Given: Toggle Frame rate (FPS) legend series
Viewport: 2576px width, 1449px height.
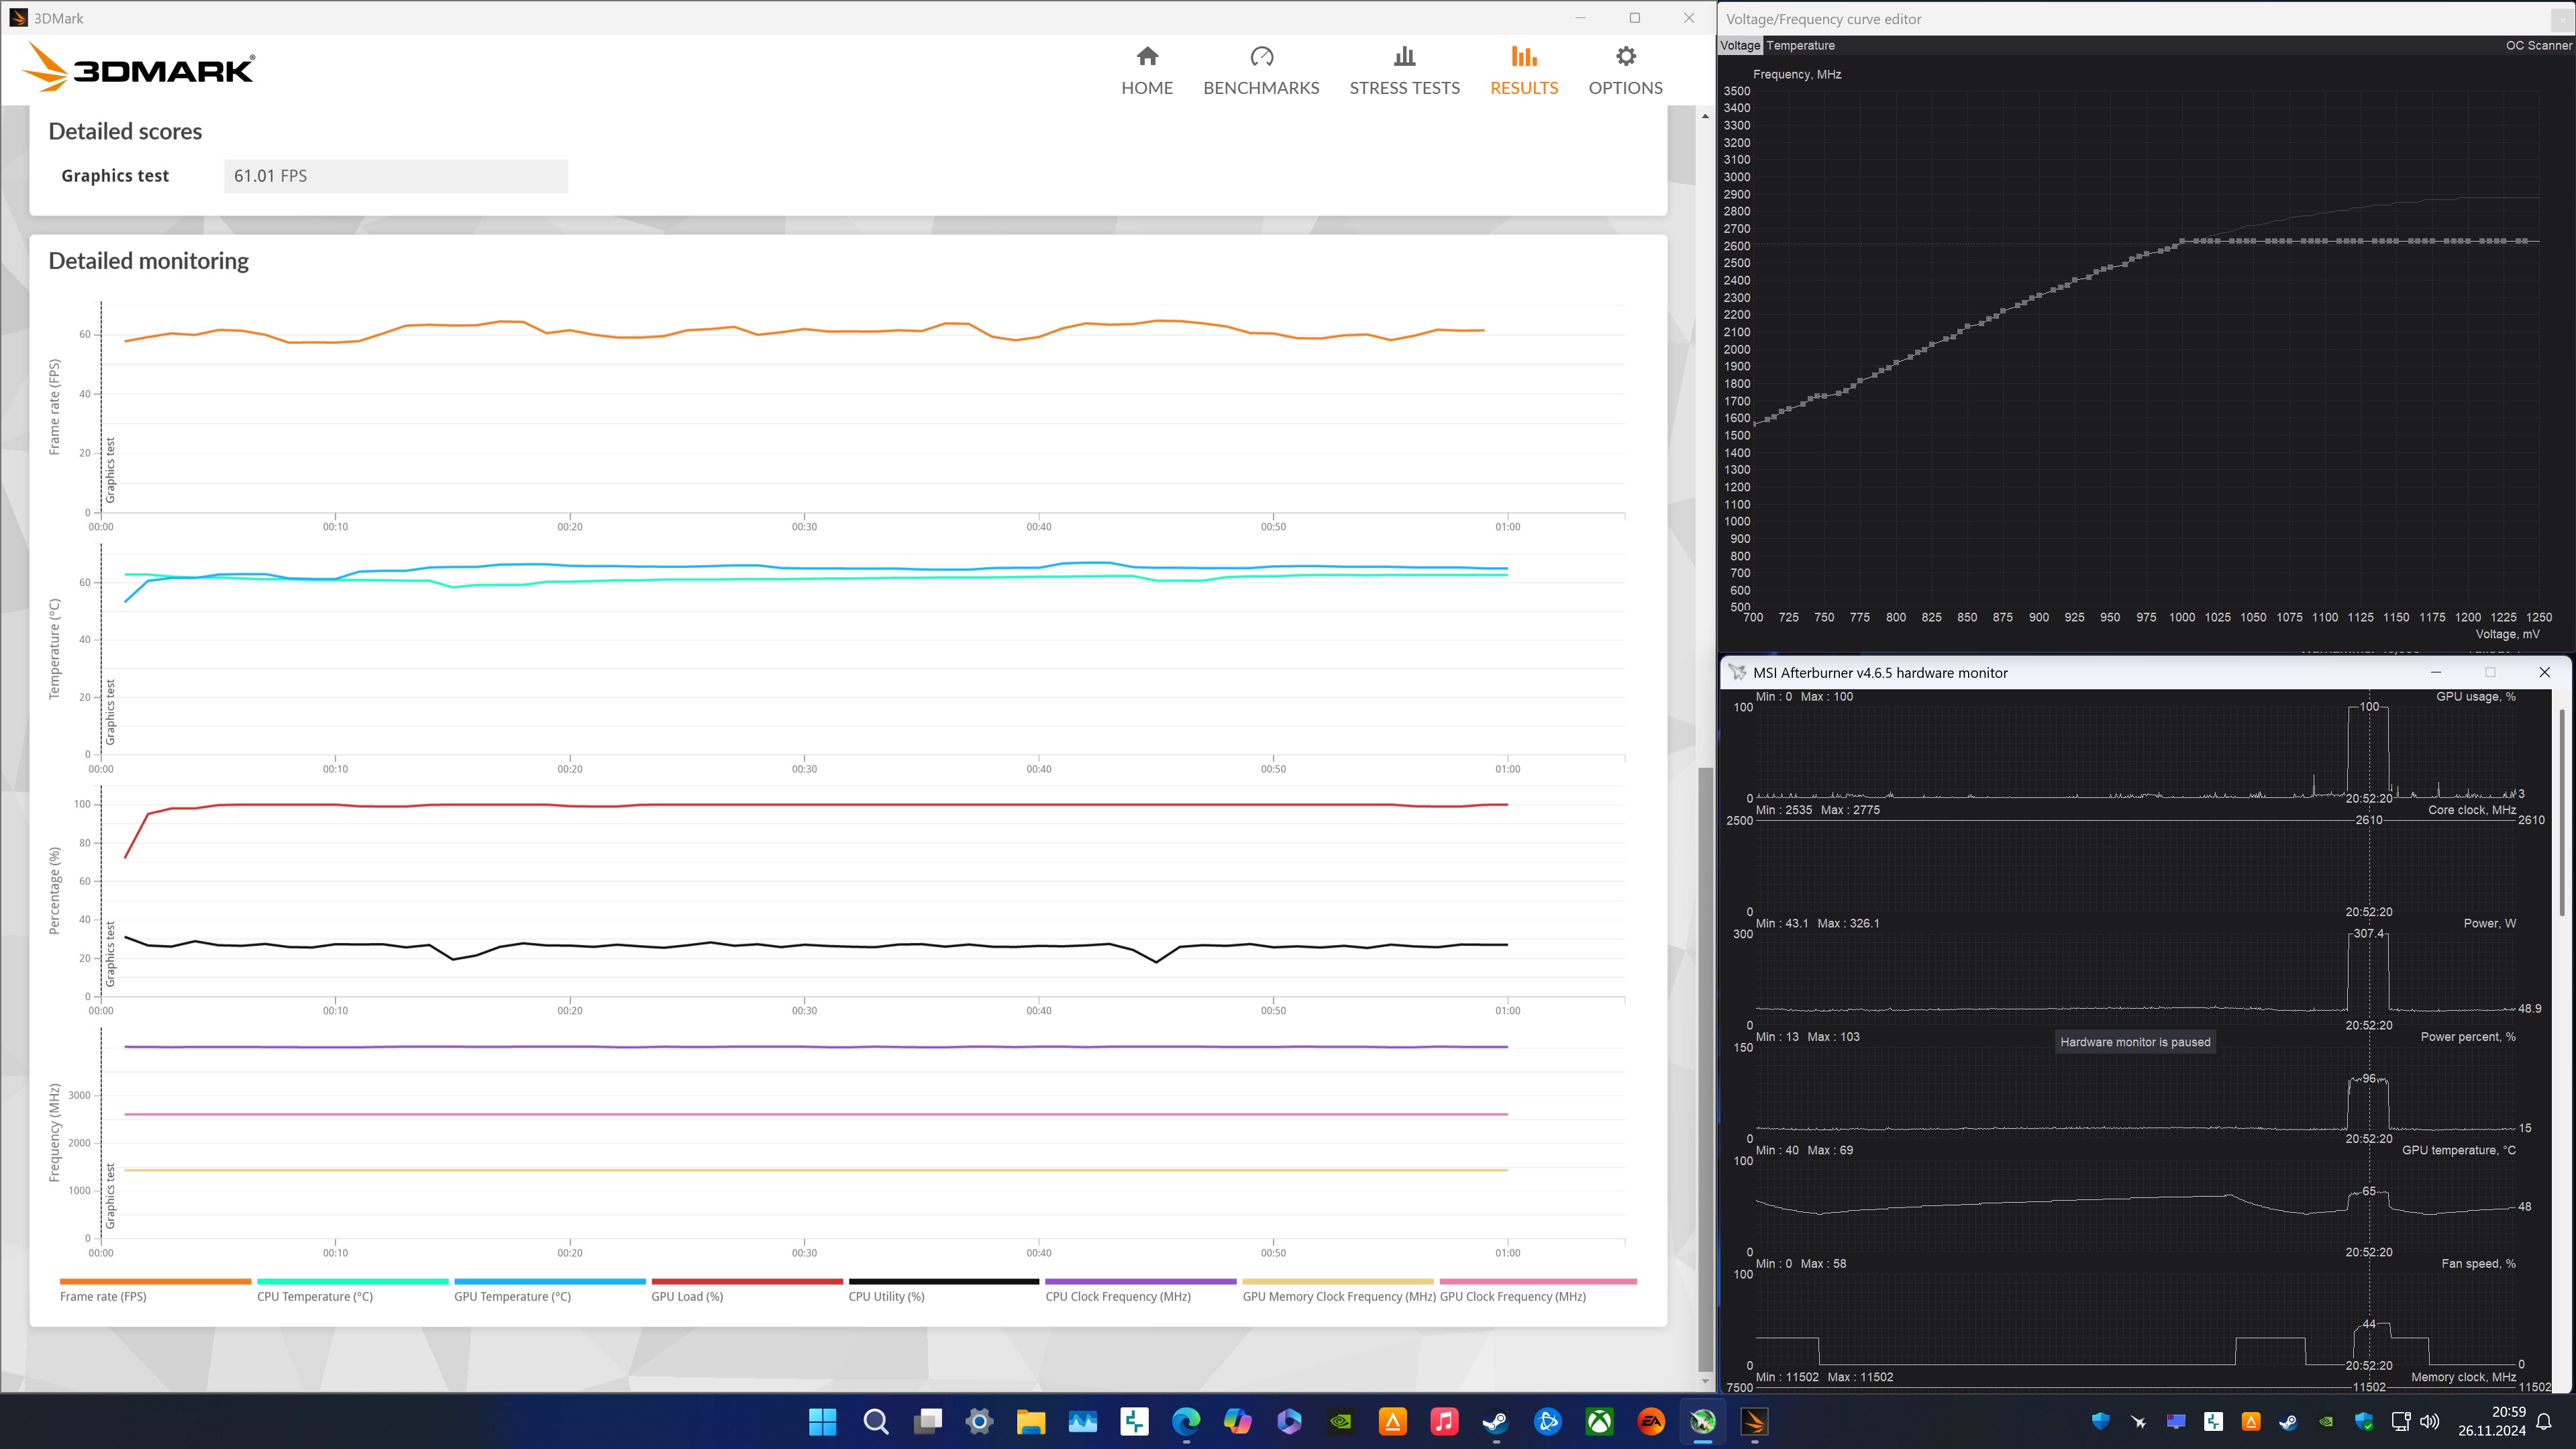Looking at the screenshot, I should click(x=103, y=1296).
